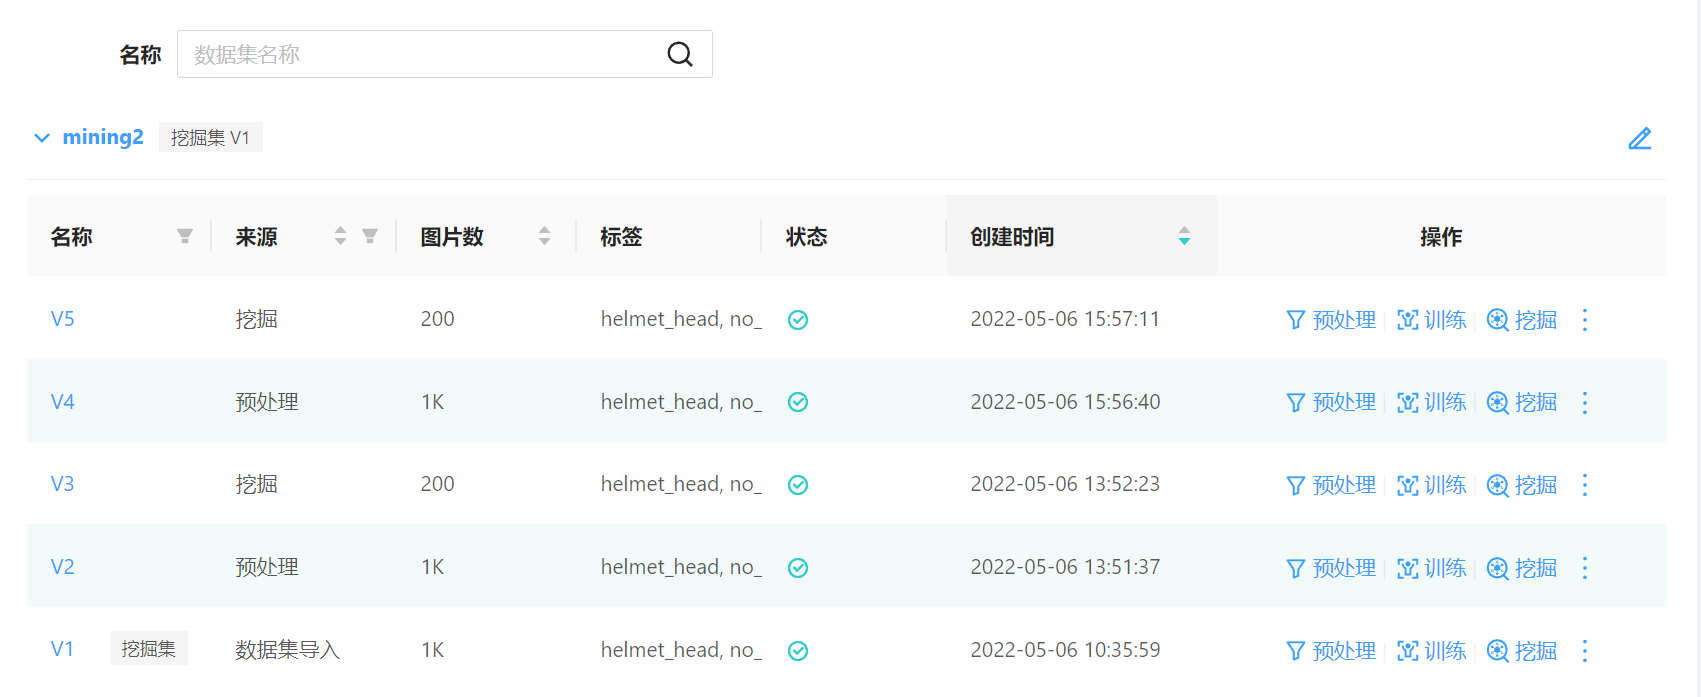Open the filter on the 名称 column
This screenshot has height=697, width=1701.
pos(185,236)
